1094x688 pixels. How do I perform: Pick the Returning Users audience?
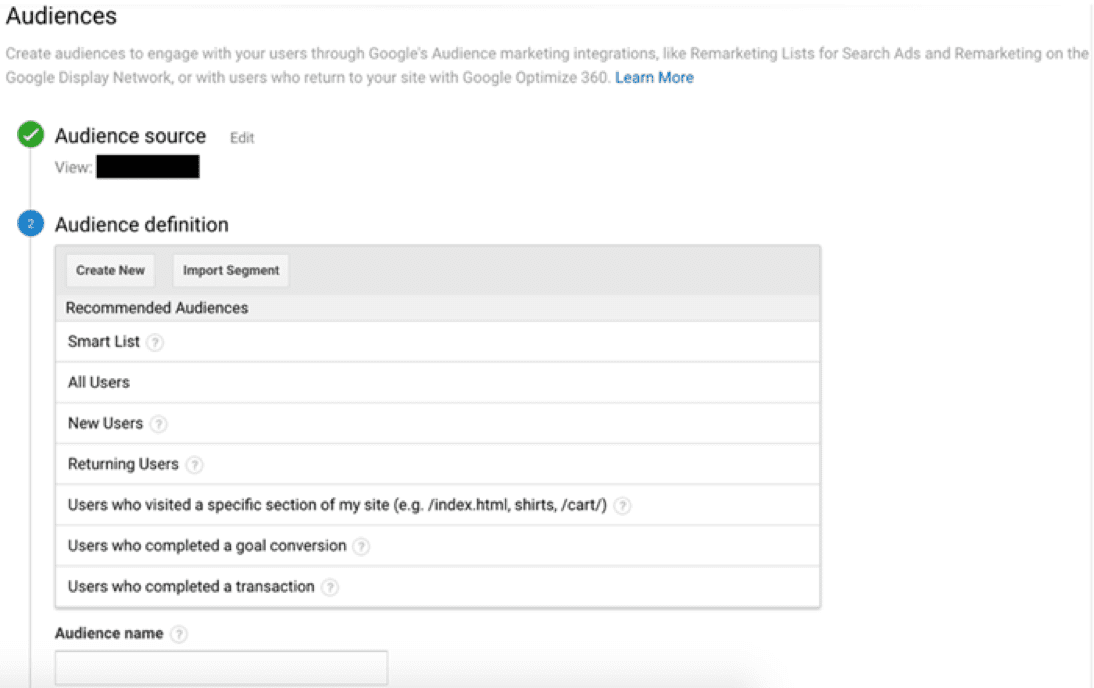click(x=123, y=464)
